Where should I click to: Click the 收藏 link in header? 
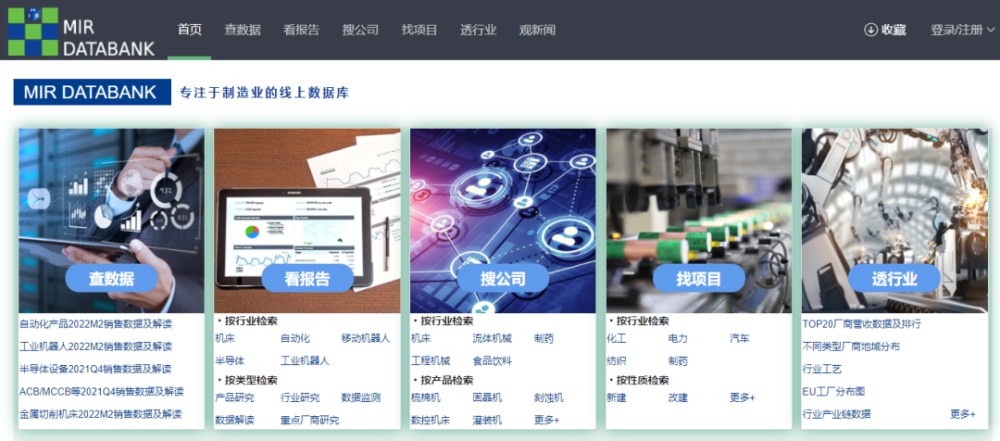[893, 29]
